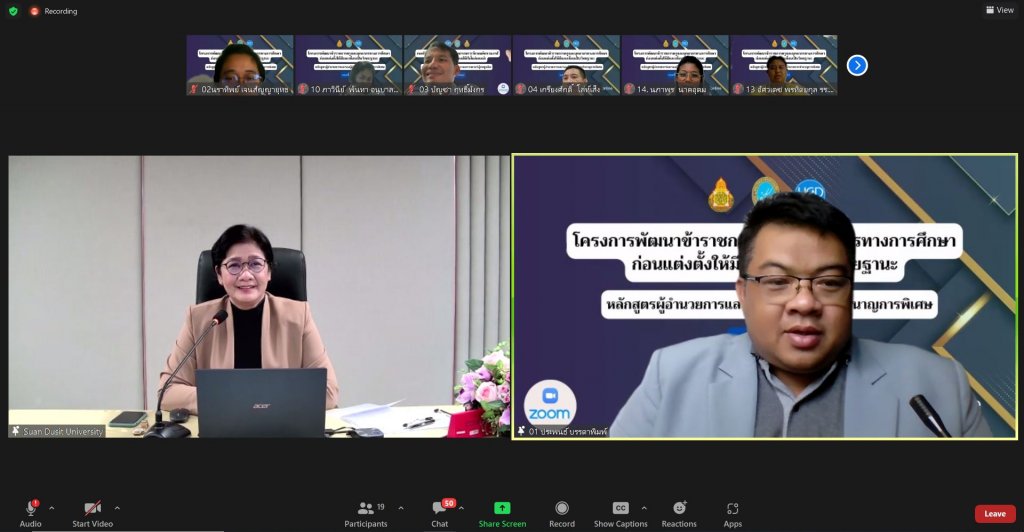
Task: Start Video with the camera icon
Action: coord(92,509)
